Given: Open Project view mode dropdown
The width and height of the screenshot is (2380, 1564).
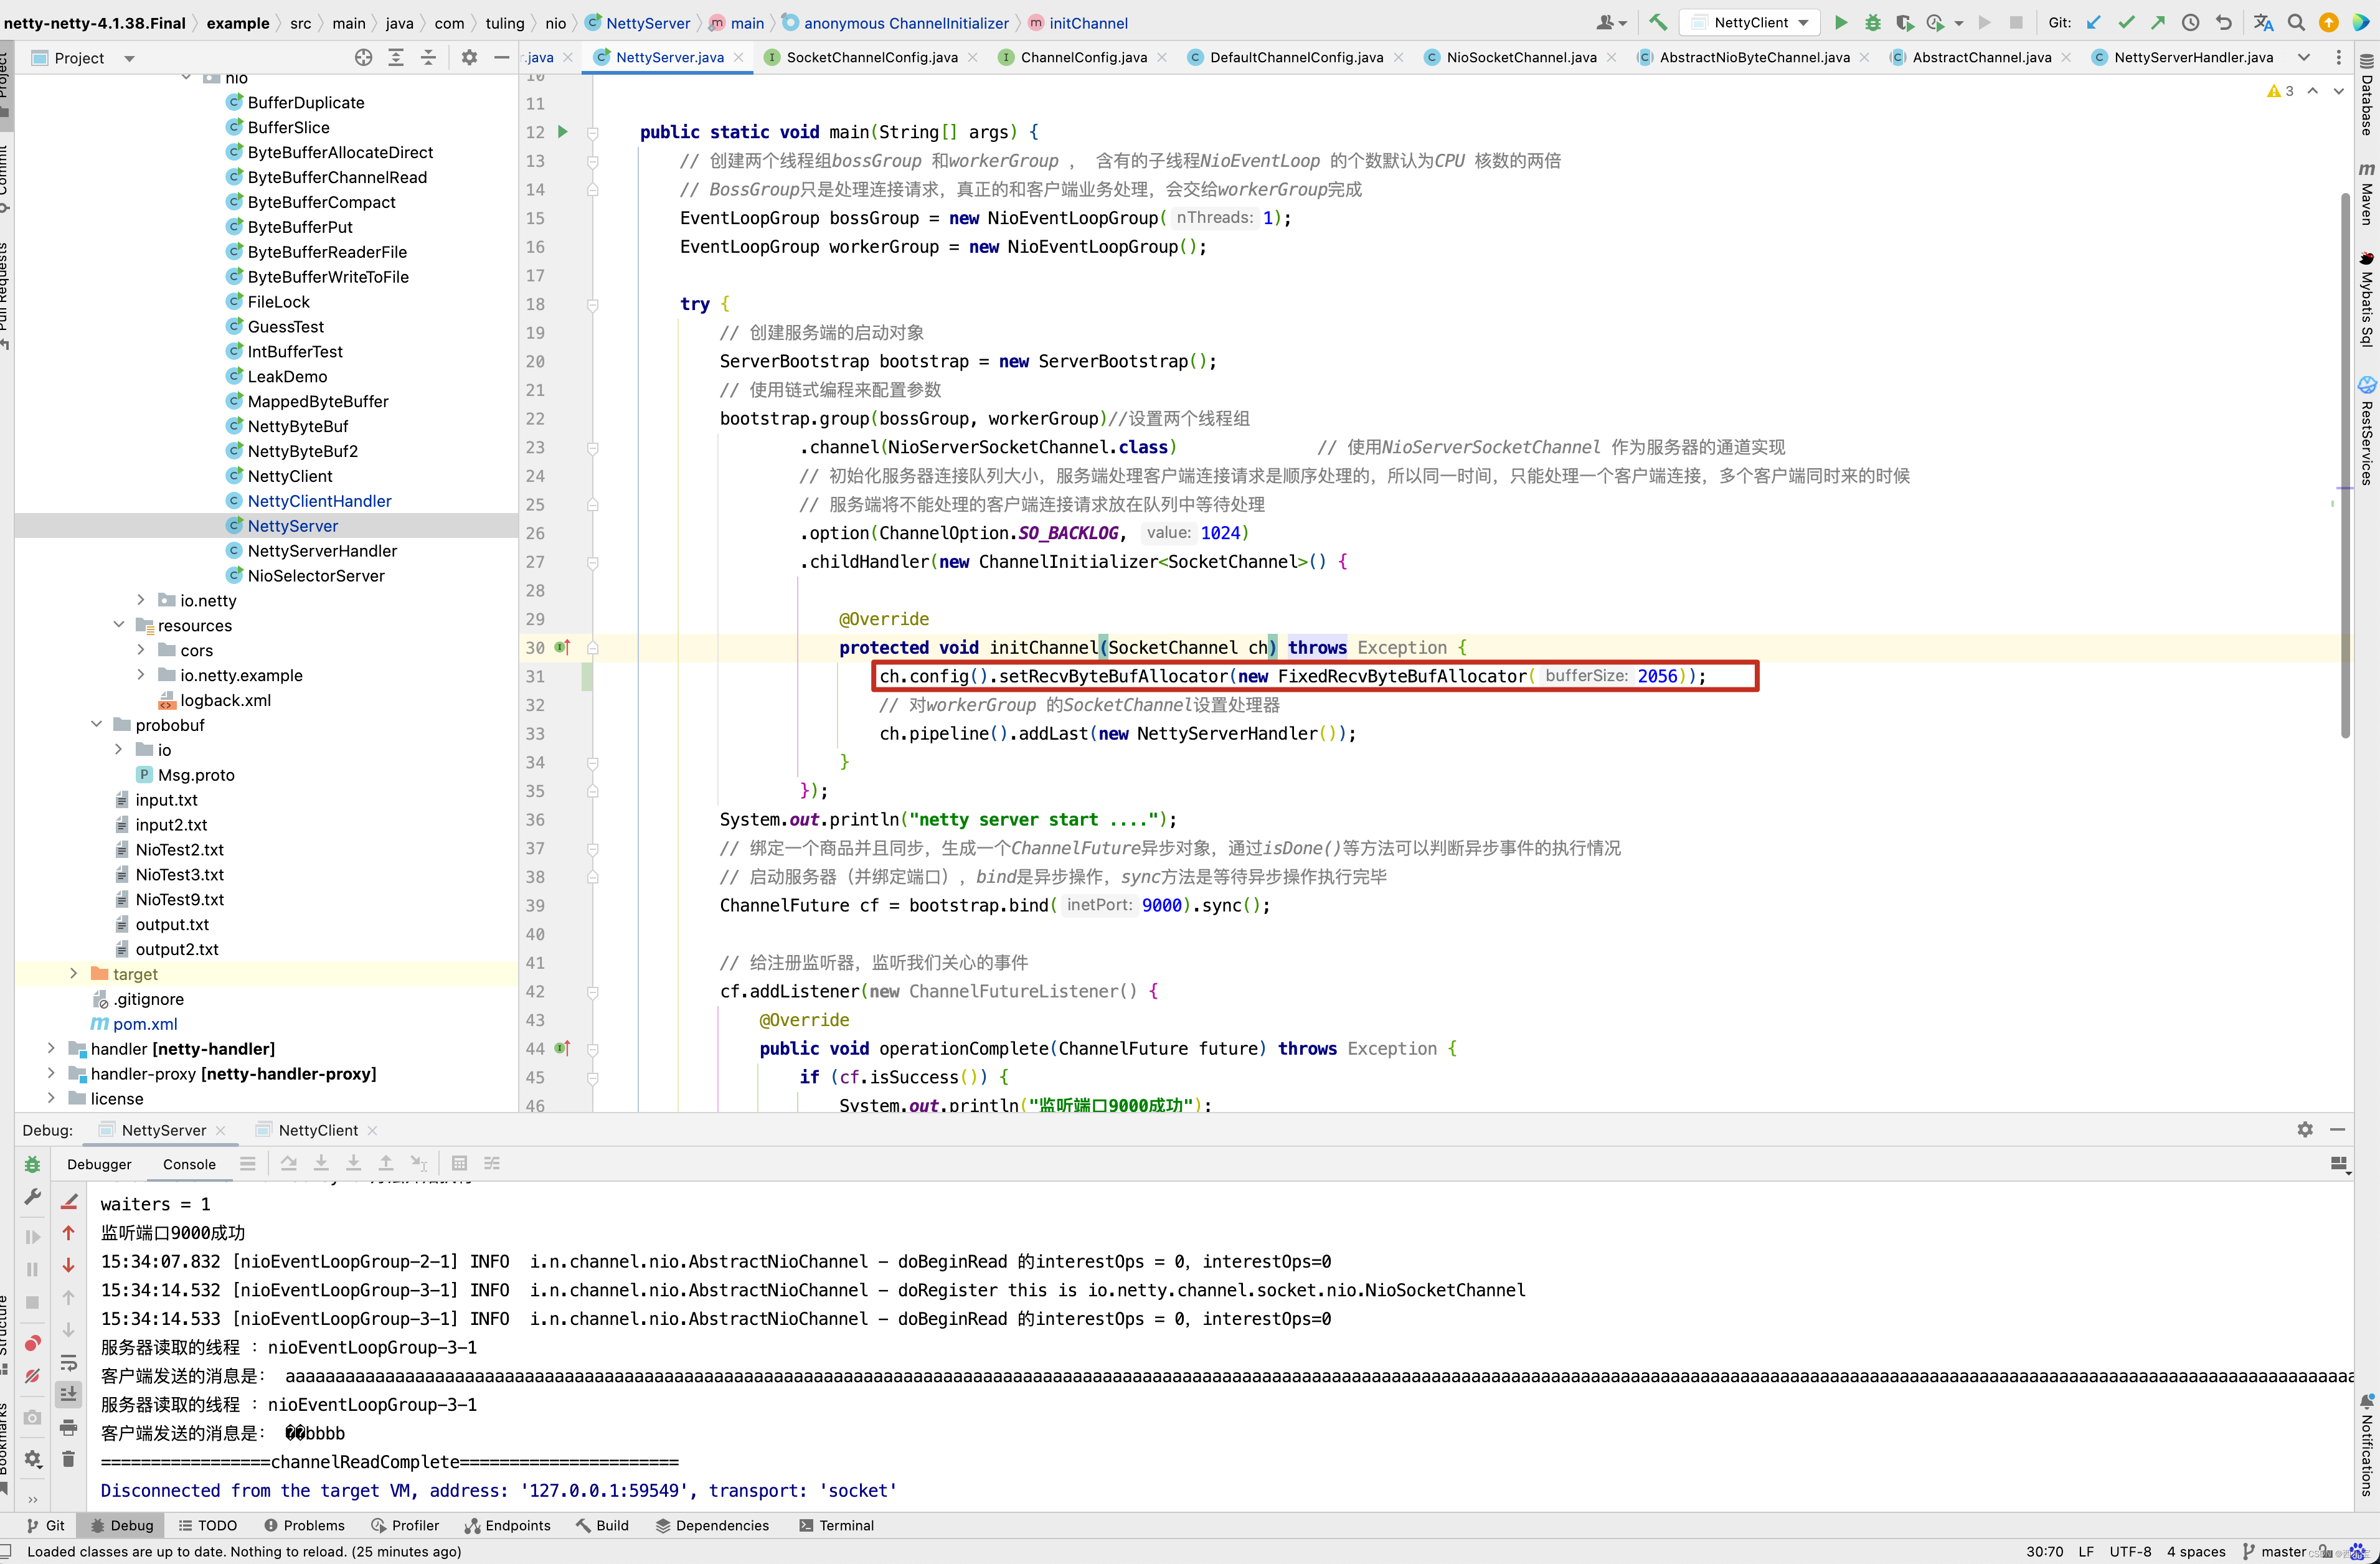Looking at the screenshot, I should click(x=129, y=58).
